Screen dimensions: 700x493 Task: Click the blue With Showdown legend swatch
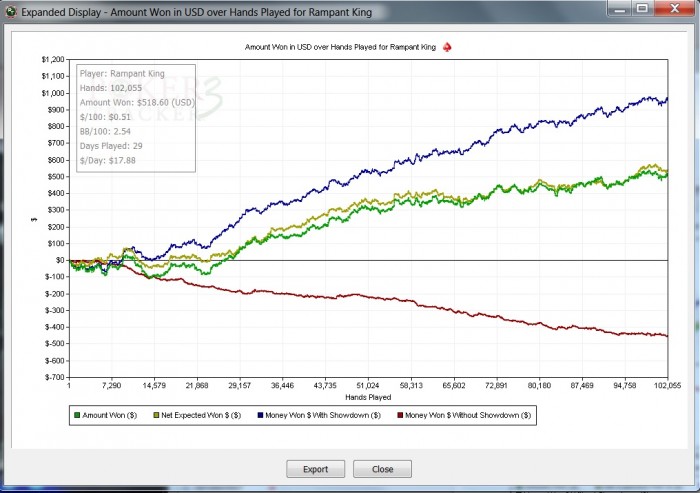[260, 415]
